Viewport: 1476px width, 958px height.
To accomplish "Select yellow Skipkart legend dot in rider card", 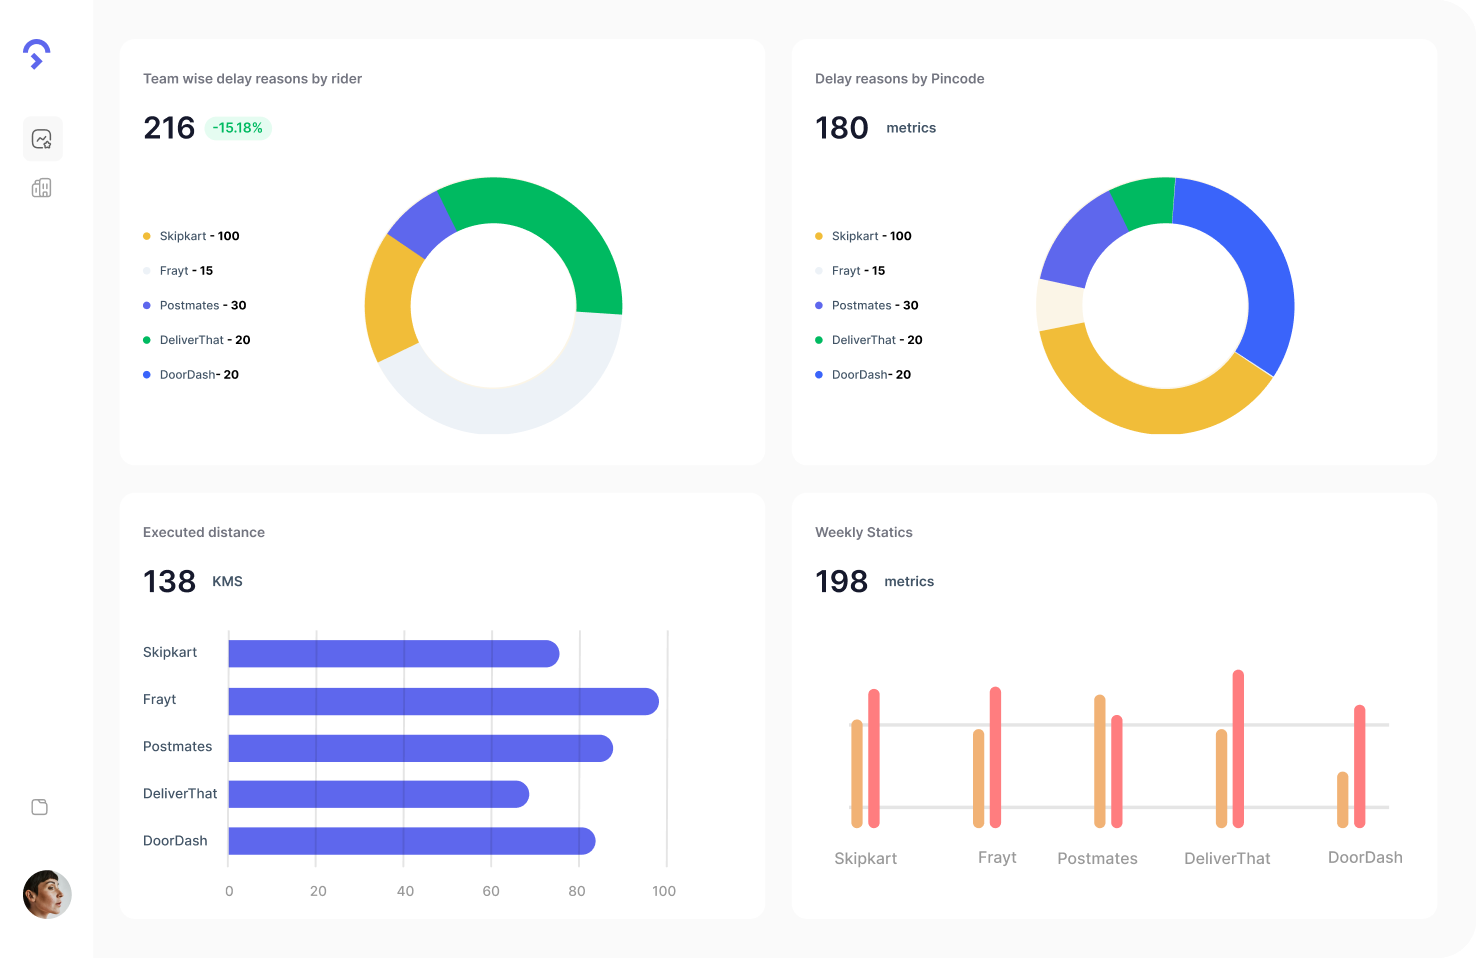I will tap(147, 236).
